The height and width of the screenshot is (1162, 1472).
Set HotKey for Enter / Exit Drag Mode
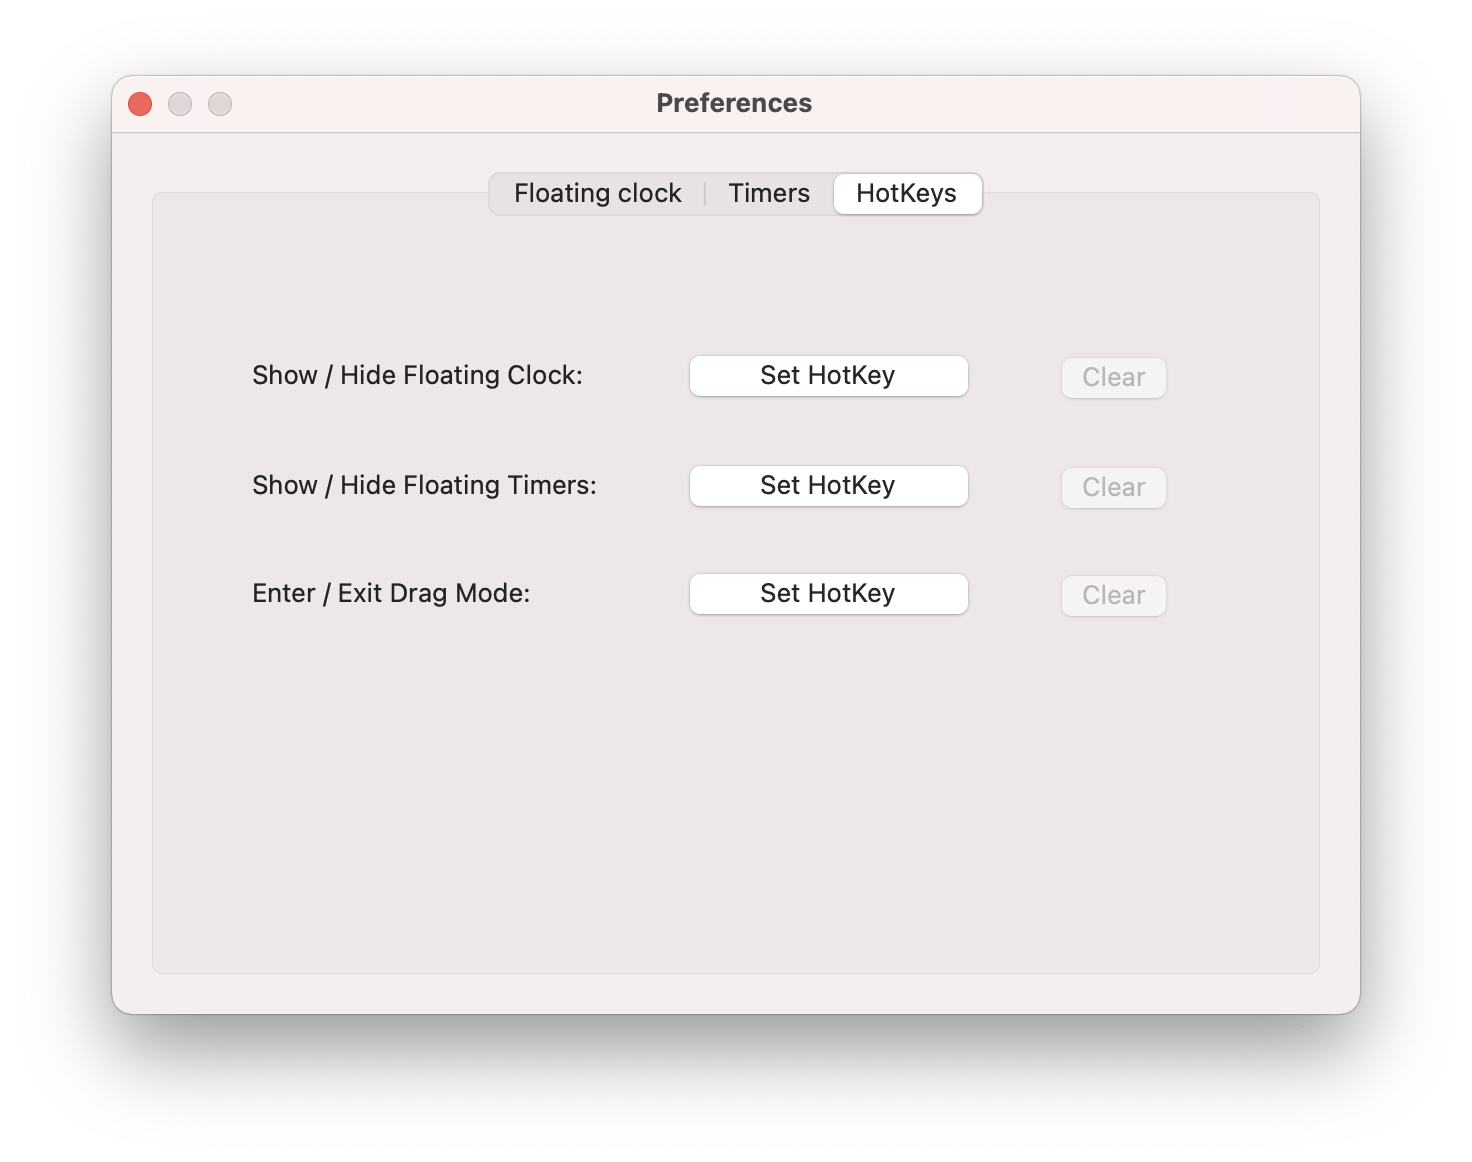point(828,594)
